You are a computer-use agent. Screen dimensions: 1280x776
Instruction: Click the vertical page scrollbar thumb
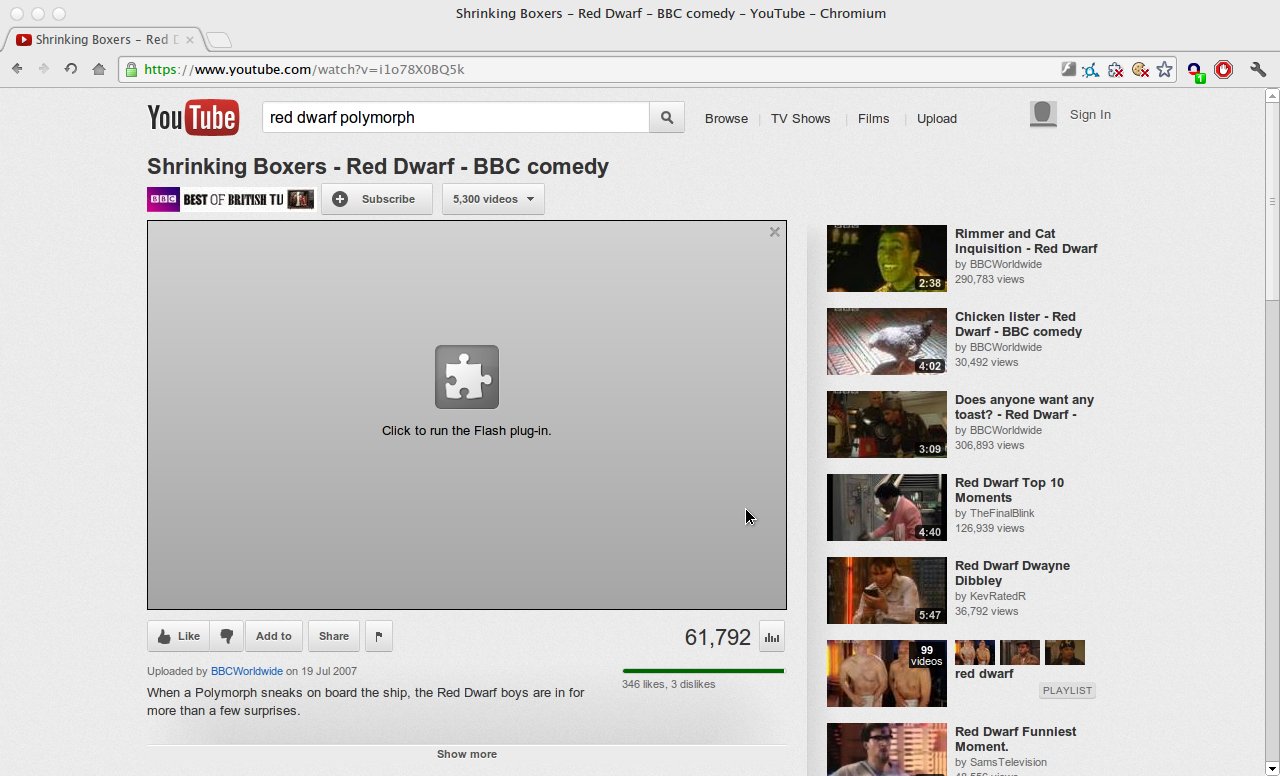pos(1272,200)
